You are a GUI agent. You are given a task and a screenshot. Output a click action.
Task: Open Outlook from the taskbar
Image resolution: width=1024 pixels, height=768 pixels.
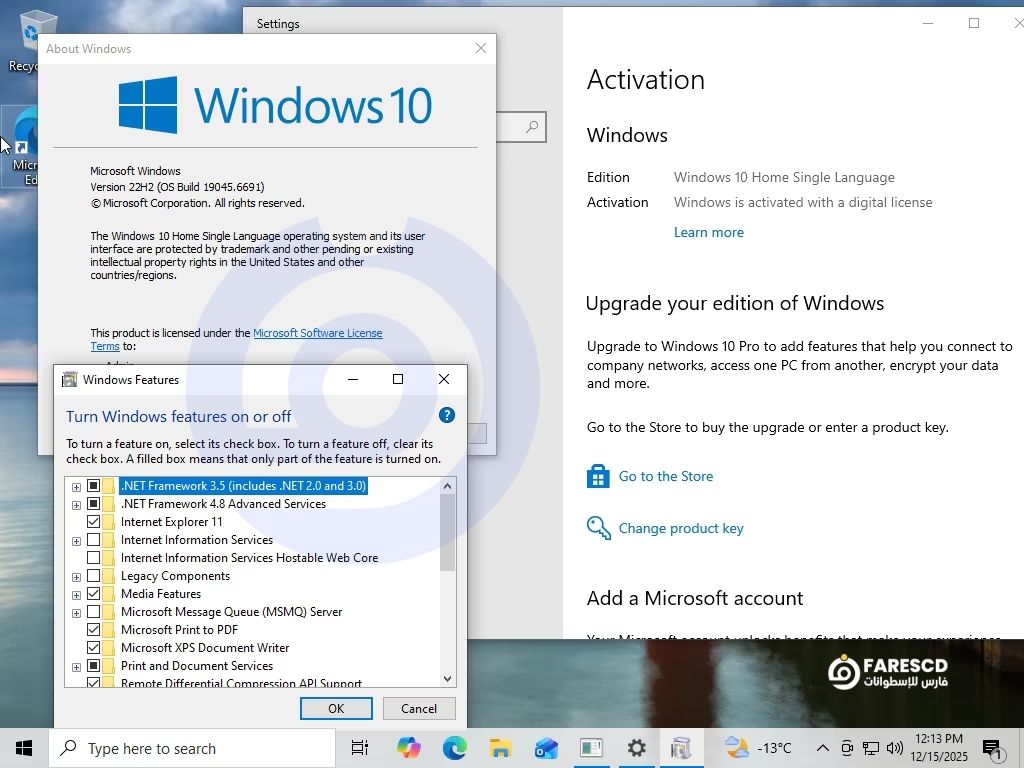[546, 748]
